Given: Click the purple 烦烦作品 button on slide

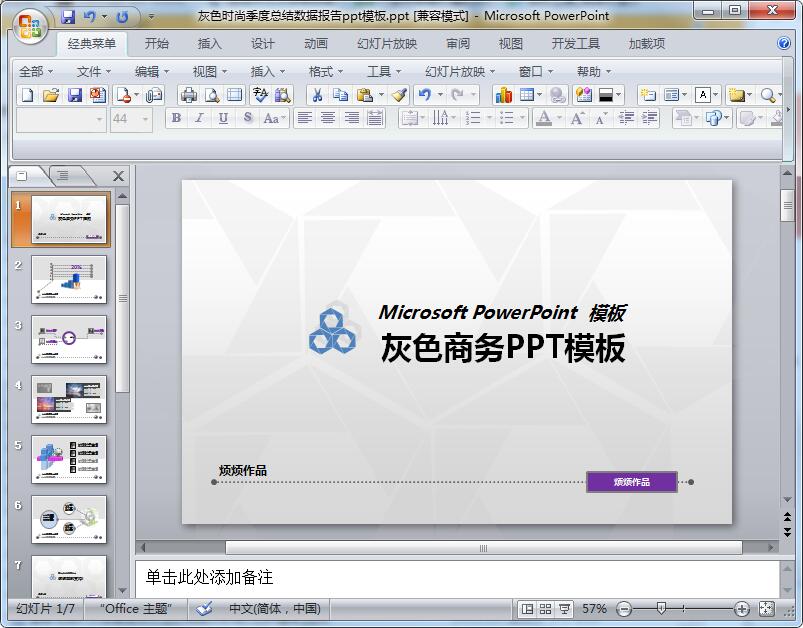Looking at the screenshot, I should tap(631, 482).
